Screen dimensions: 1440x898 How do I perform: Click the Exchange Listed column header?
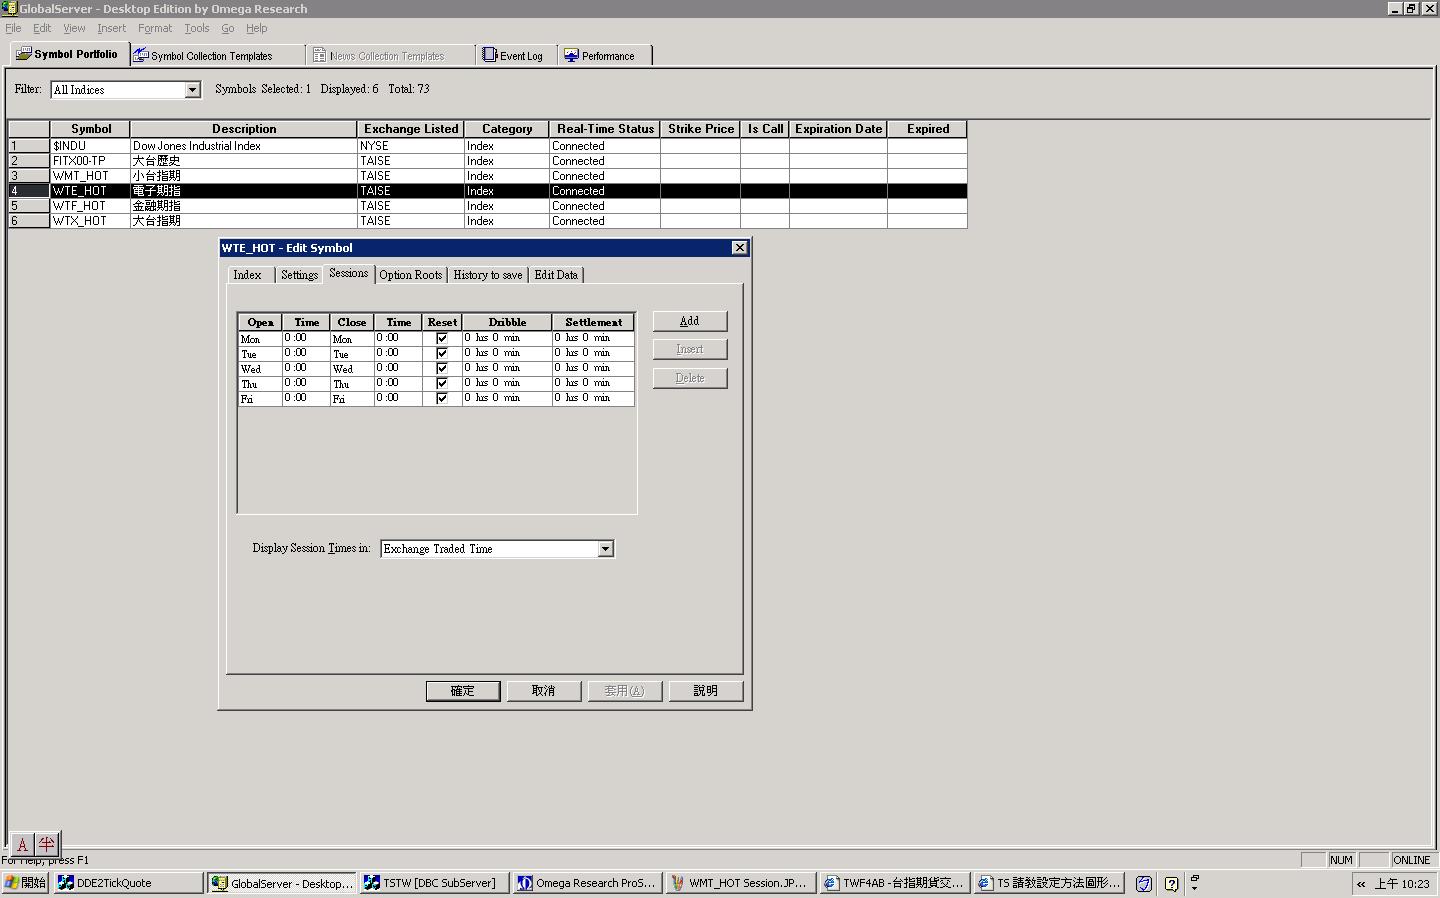point(411,129)
